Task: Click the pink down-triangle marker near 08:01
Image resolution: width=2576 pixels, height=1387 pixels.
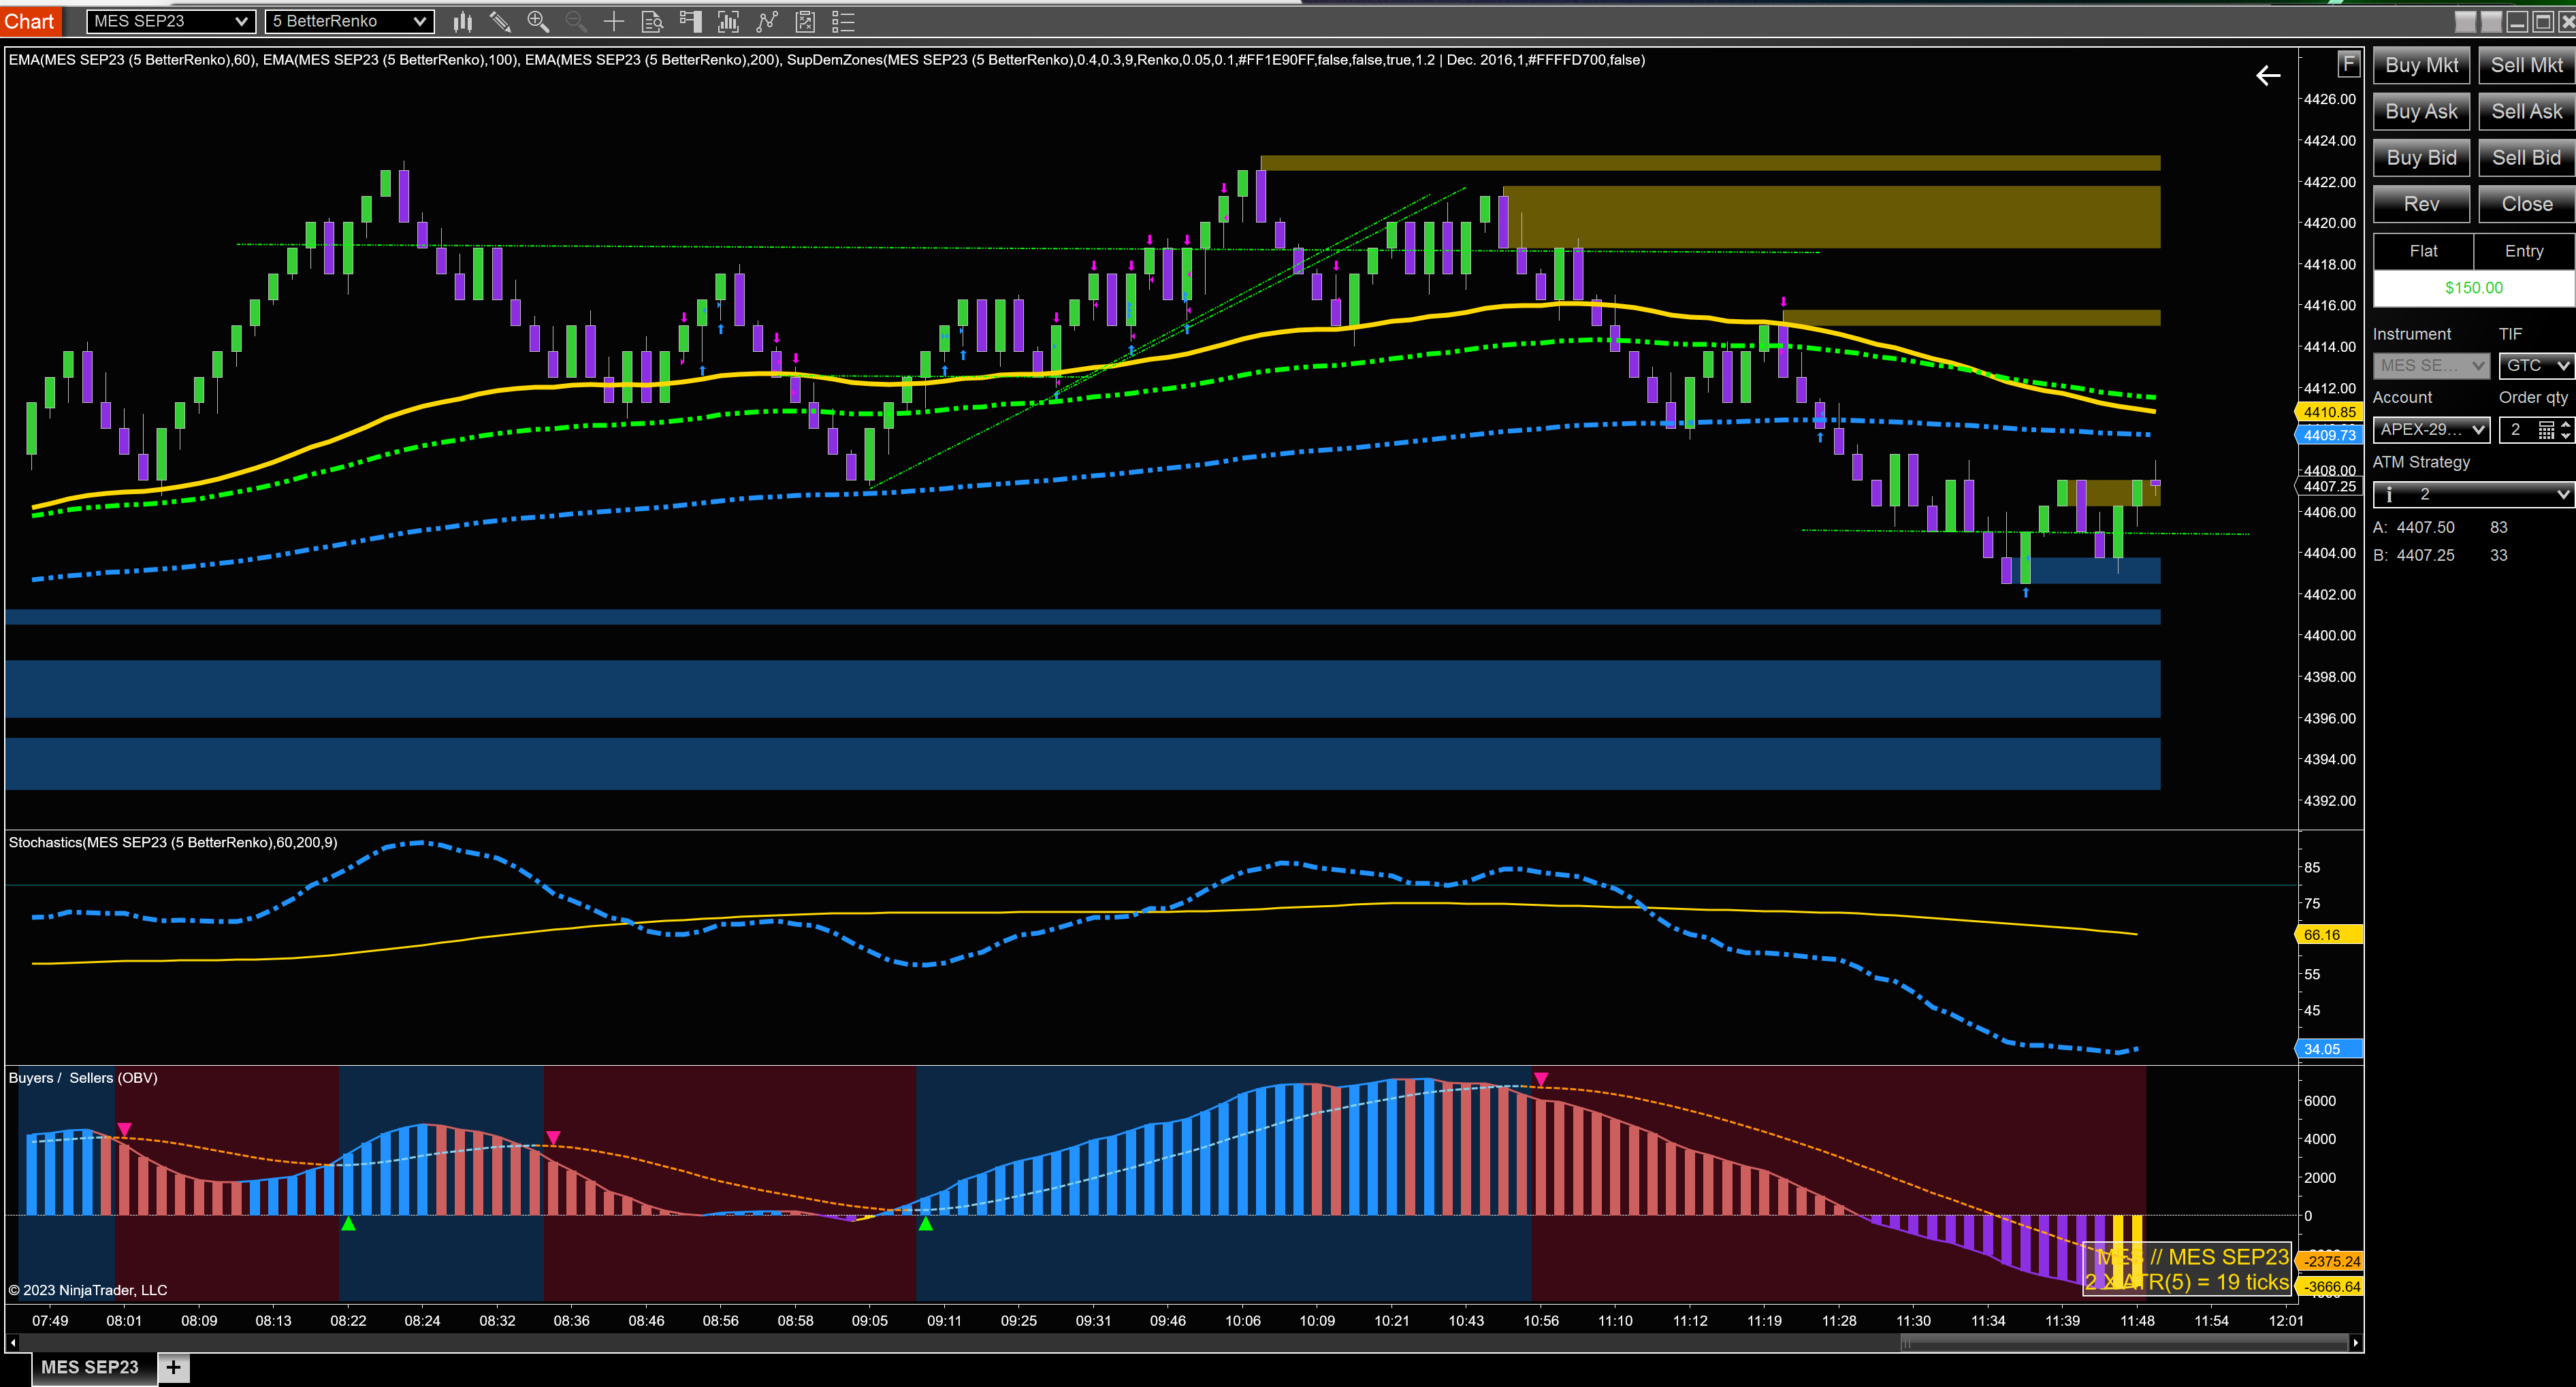Action: [x=124, y=1129]
